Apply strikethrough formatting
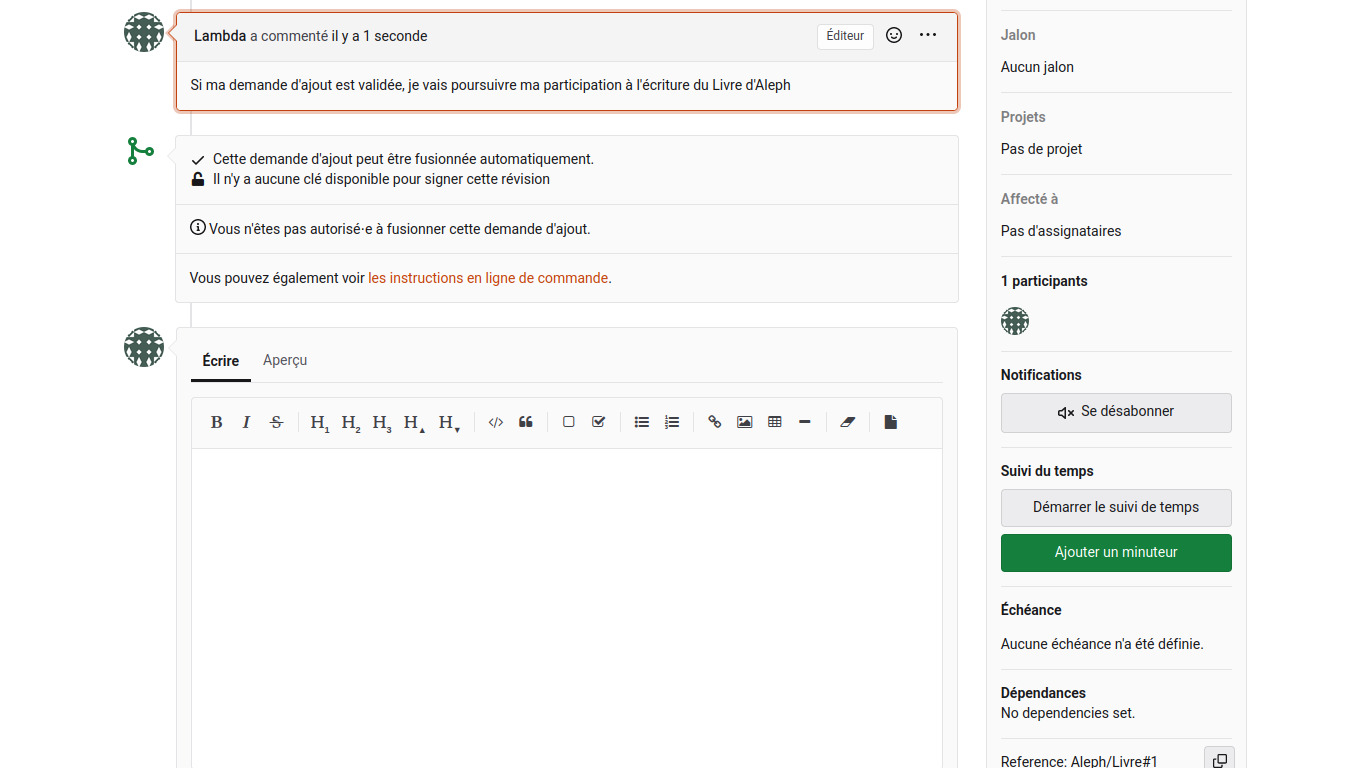This screenshot has width=1366, height=768. pyautogui.click(x=277, y=422)
